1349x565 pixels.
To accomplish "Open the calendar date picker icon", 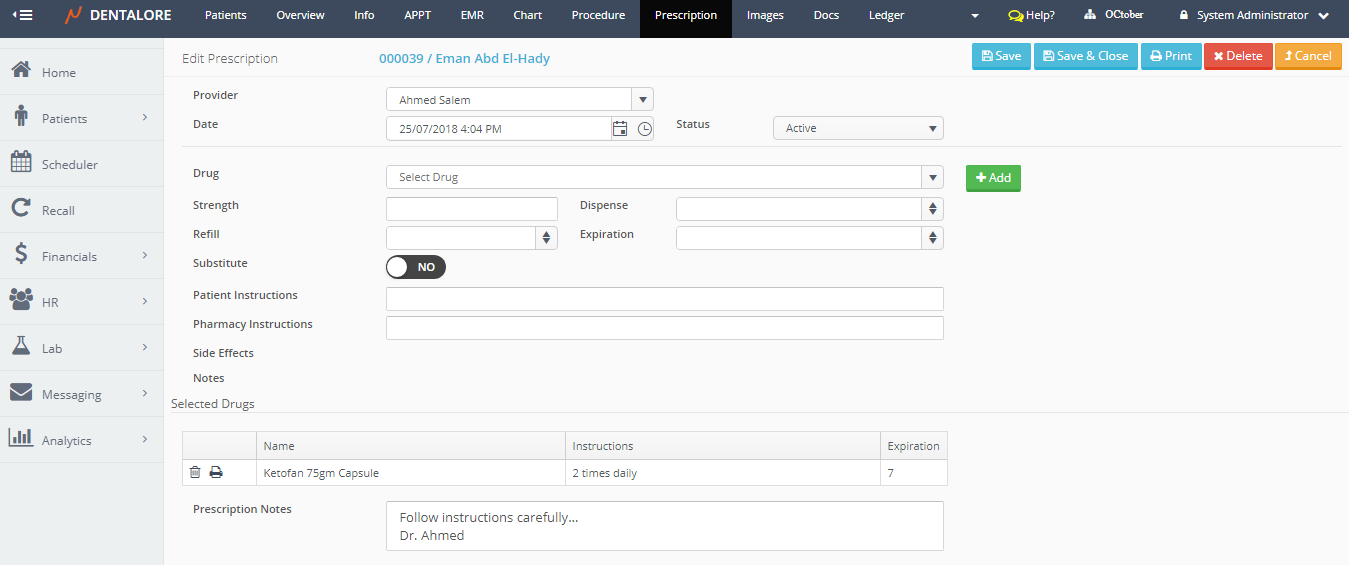I will click(x=620, y=128).
